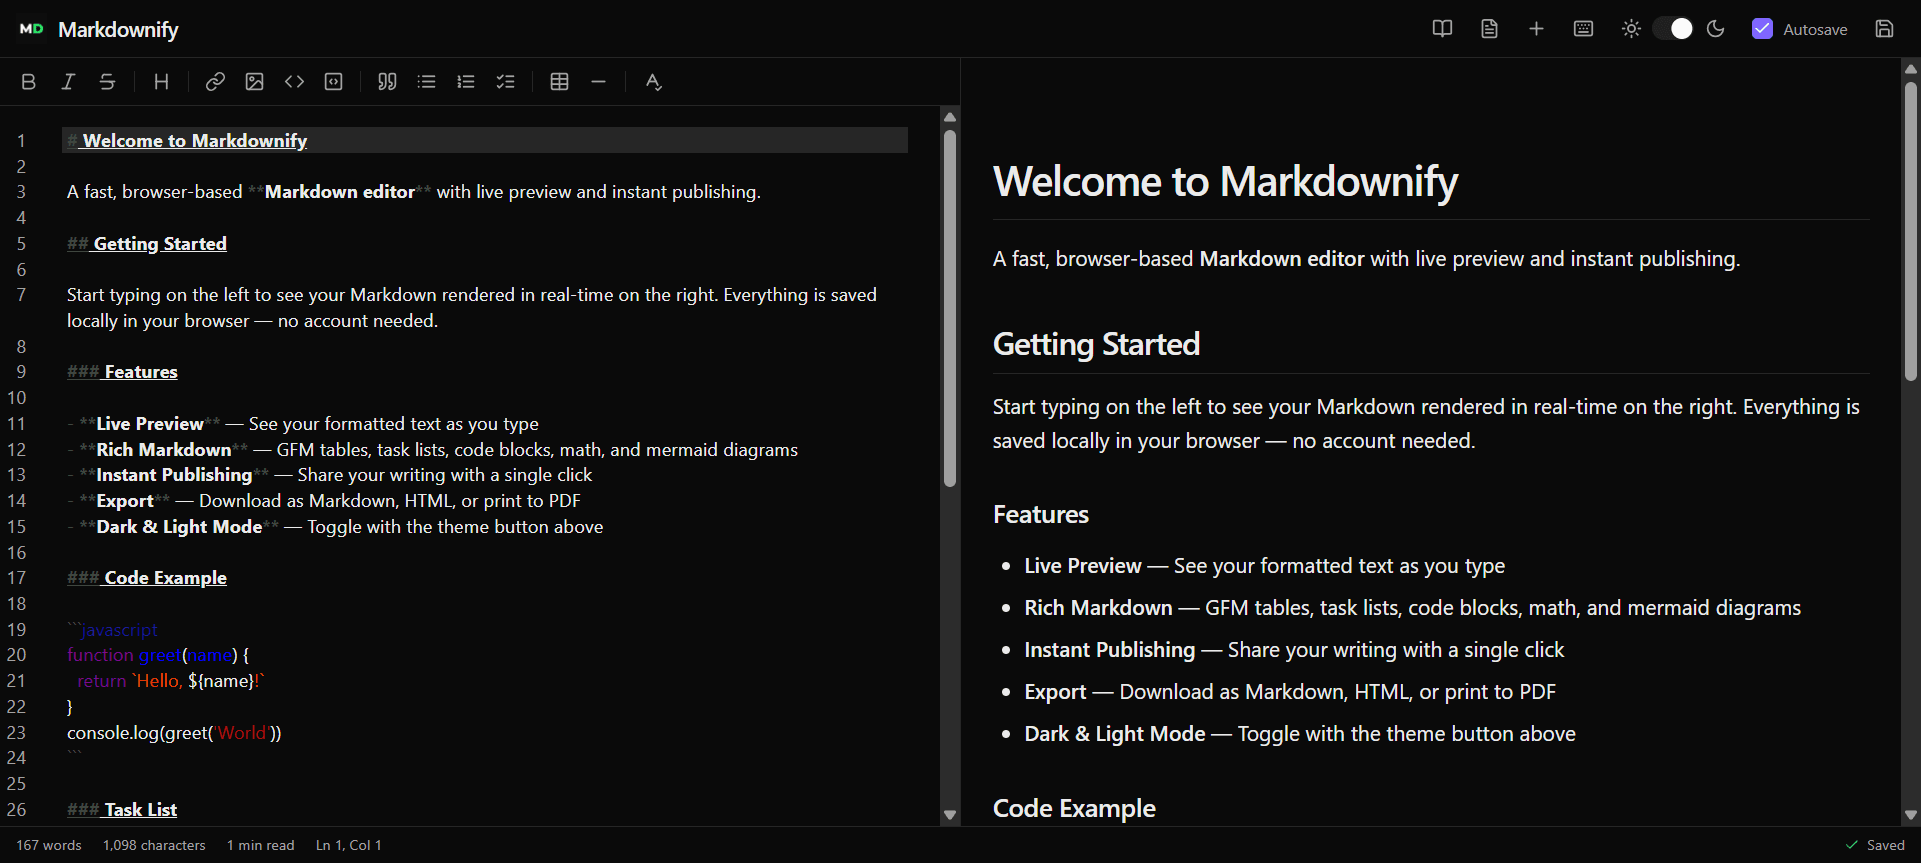Click the '## Getting Started' source line
Image resolution: width=1921 pixels, height=863 pixels.
click(147, 244)
